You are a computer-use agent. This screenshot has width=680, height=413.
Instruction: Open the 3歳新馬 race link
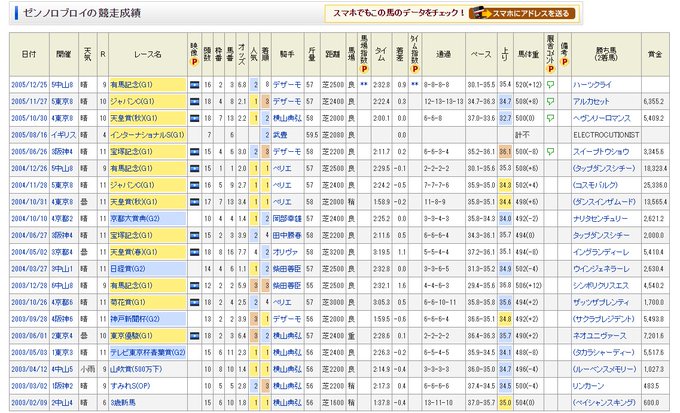point(123,403)
